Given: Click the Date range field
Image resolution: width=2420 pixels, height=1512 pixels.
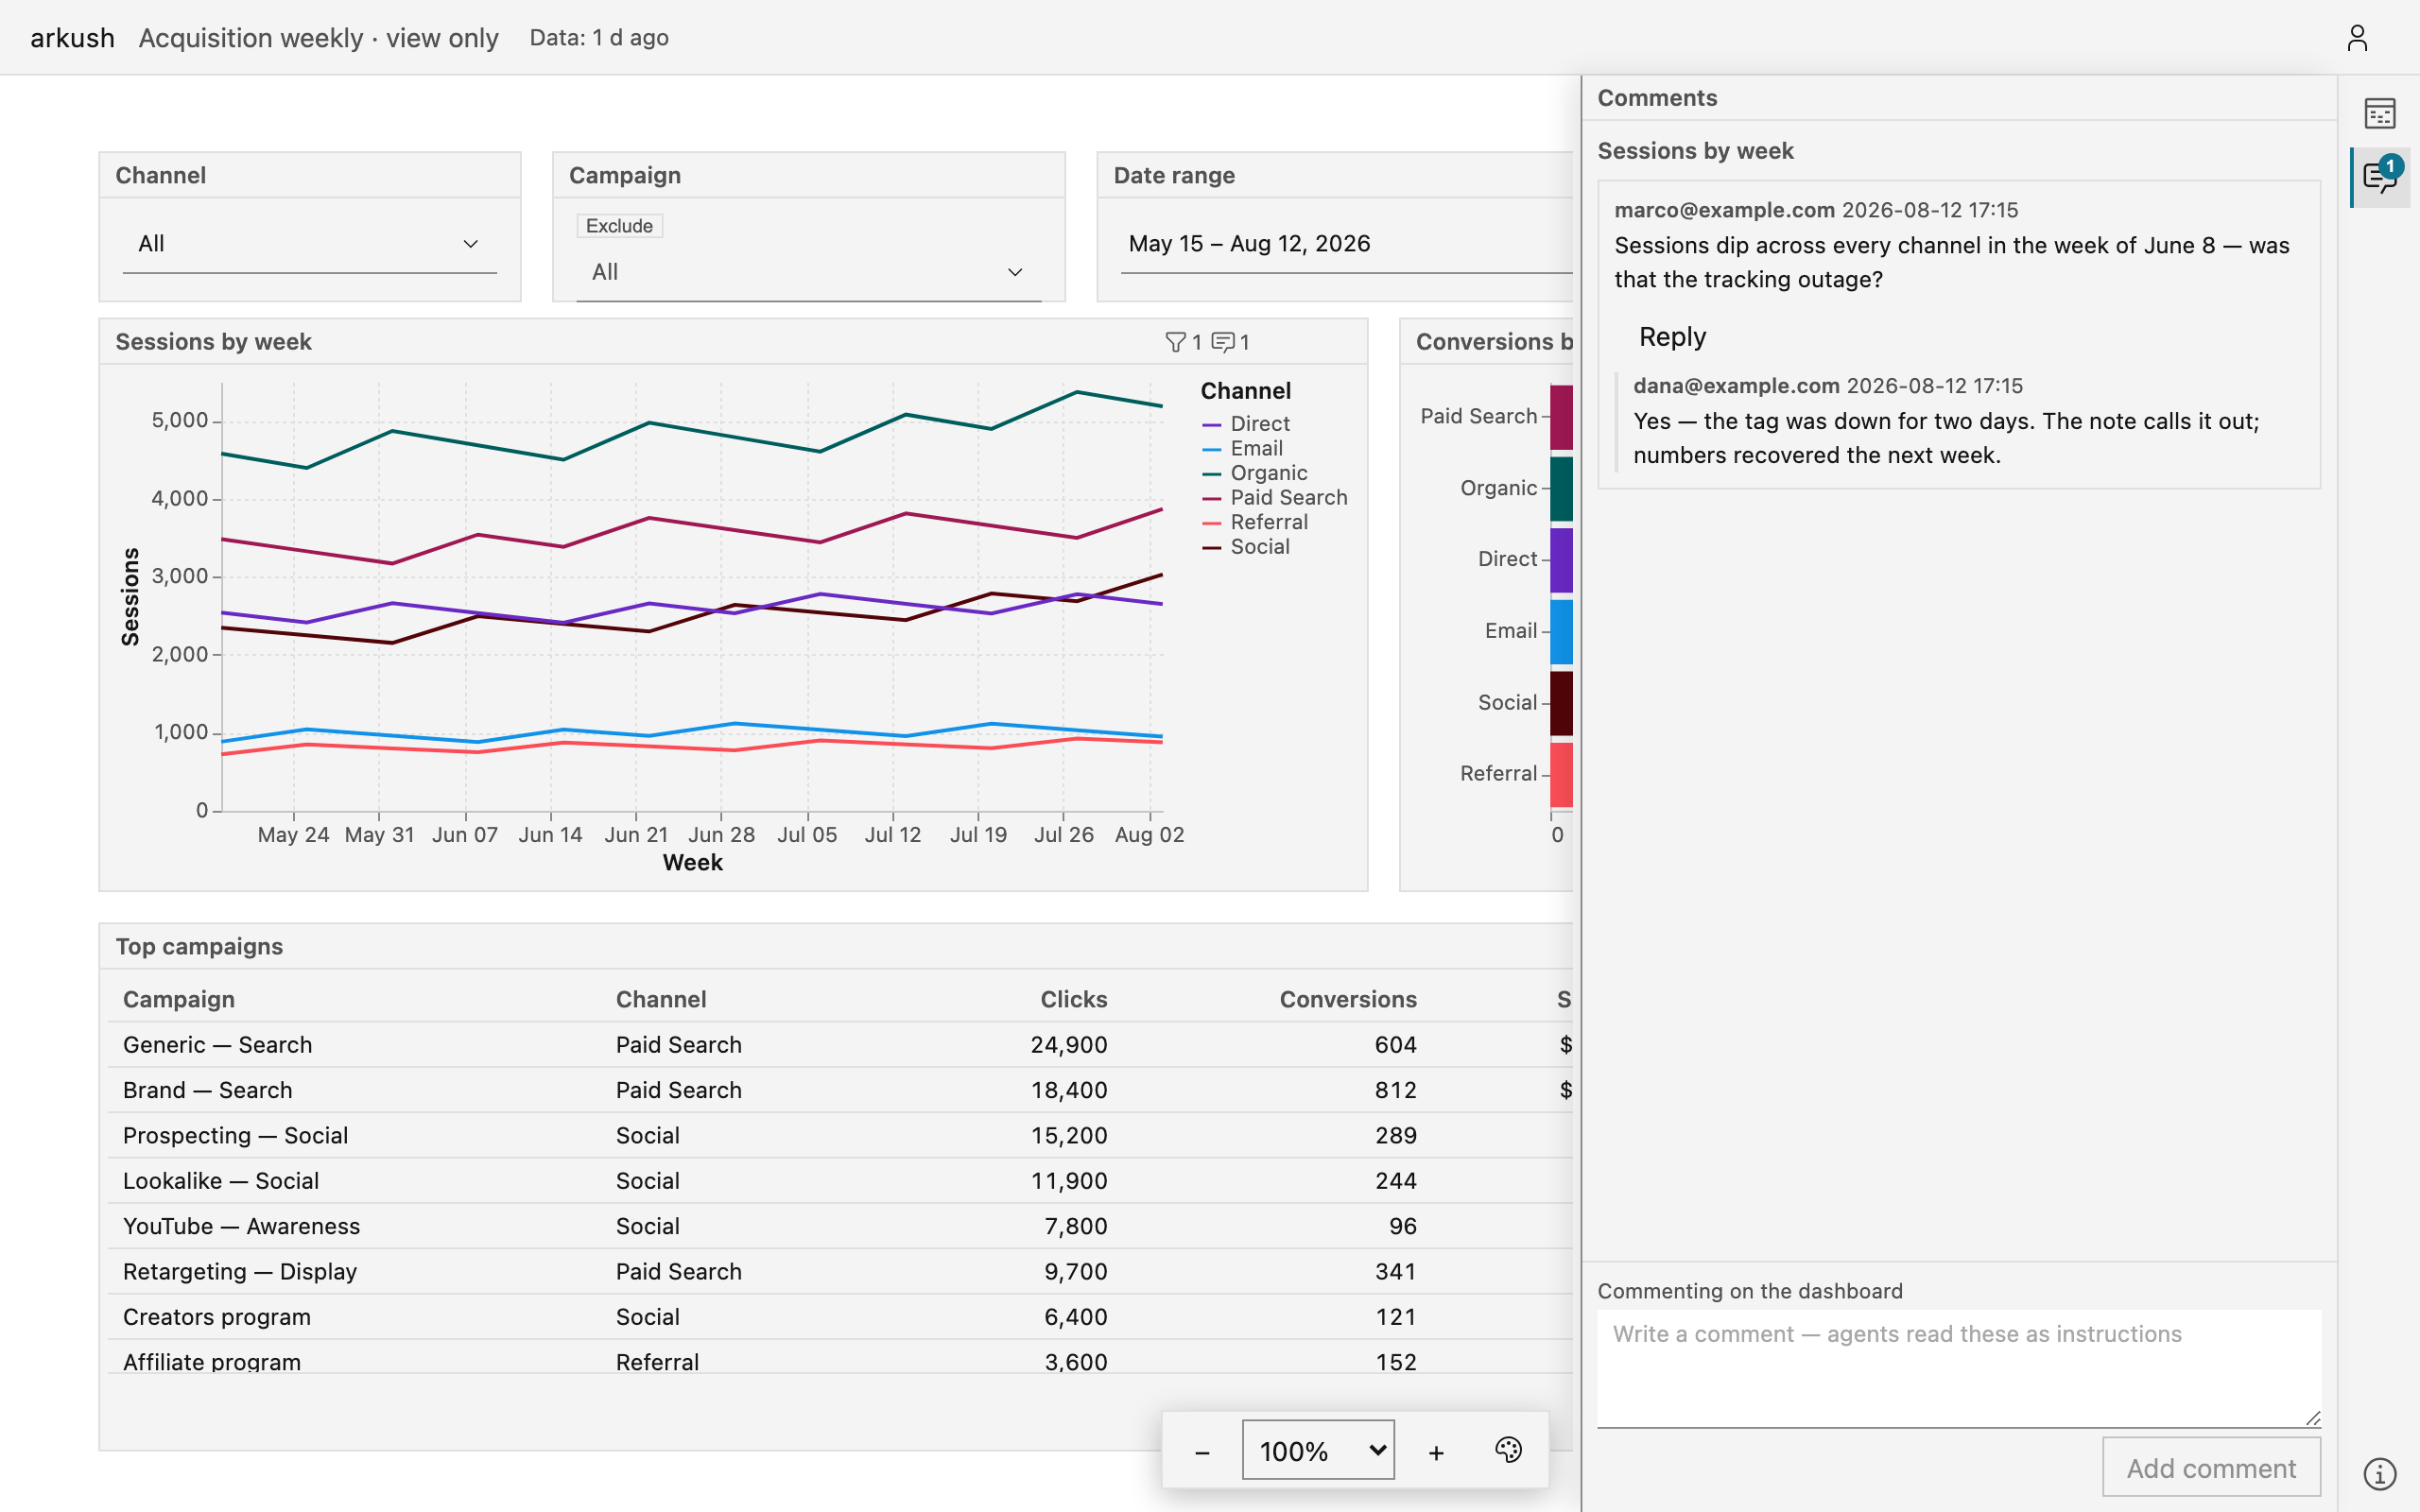Looking at the screenshot, I should tap(1345, 244).
